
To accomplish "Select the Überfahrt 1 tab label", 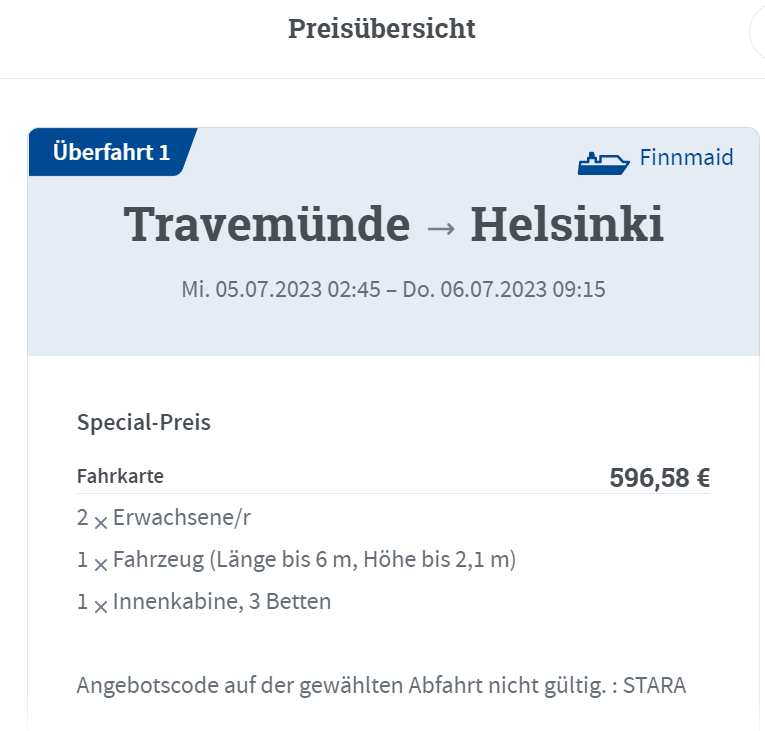I will (x=111, y=153).
